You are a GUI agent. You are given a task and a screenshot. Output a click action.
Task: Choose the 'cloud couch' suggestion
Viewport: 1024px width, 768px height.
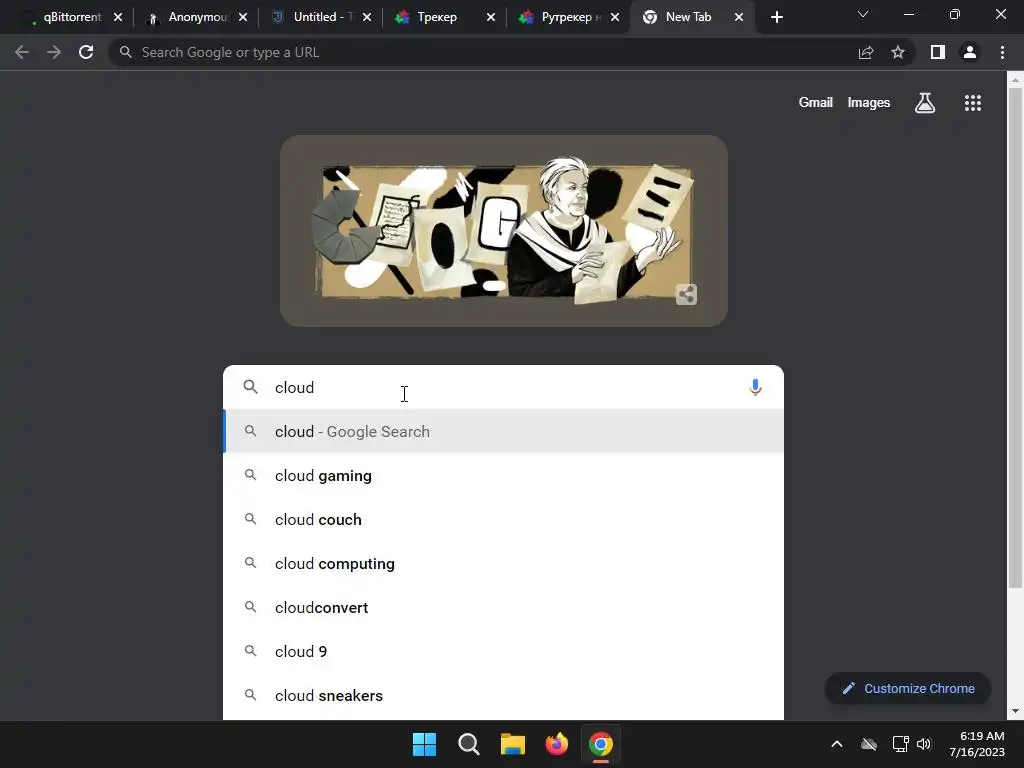[504, 519]
